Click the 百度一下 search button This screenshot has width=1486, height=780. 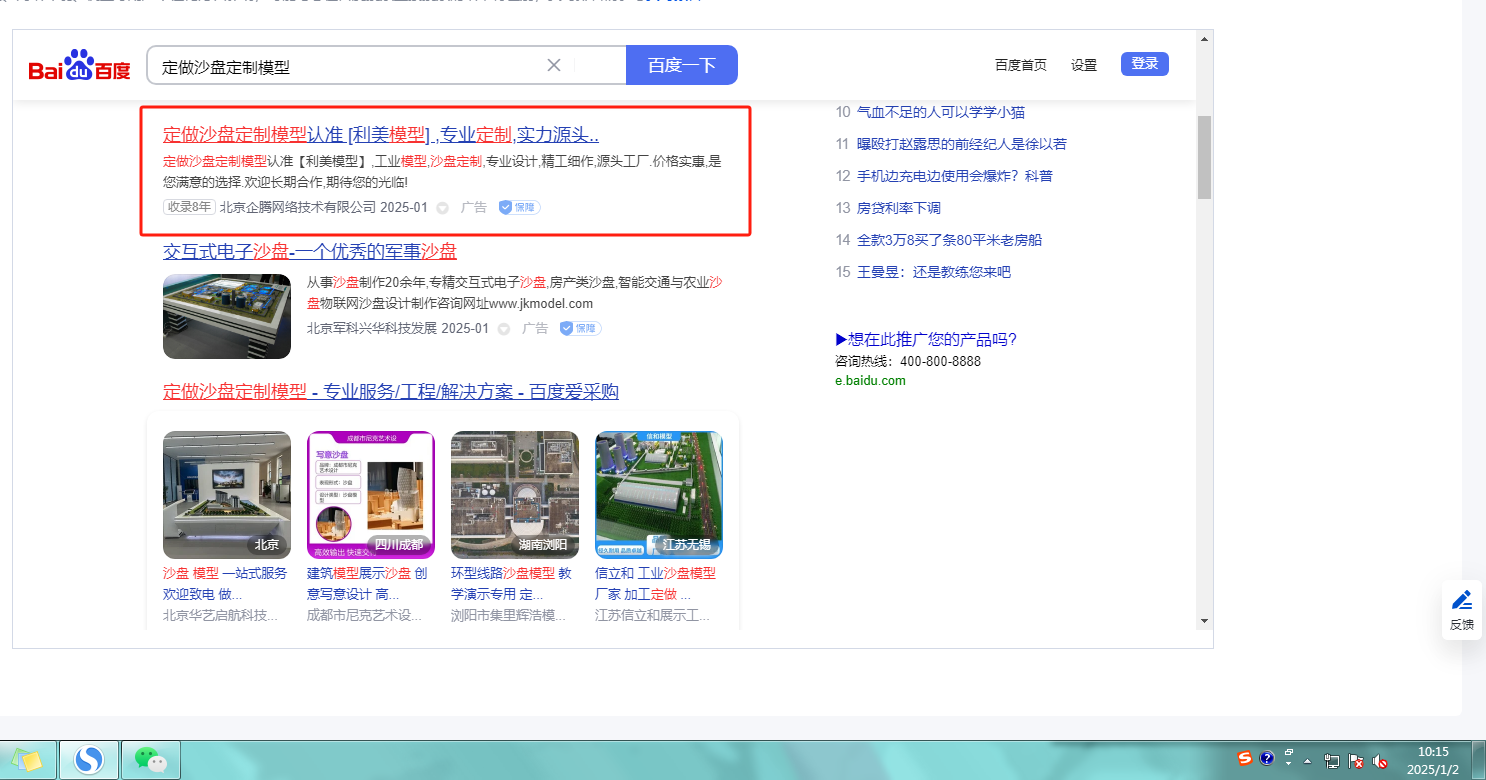(681, 65)
